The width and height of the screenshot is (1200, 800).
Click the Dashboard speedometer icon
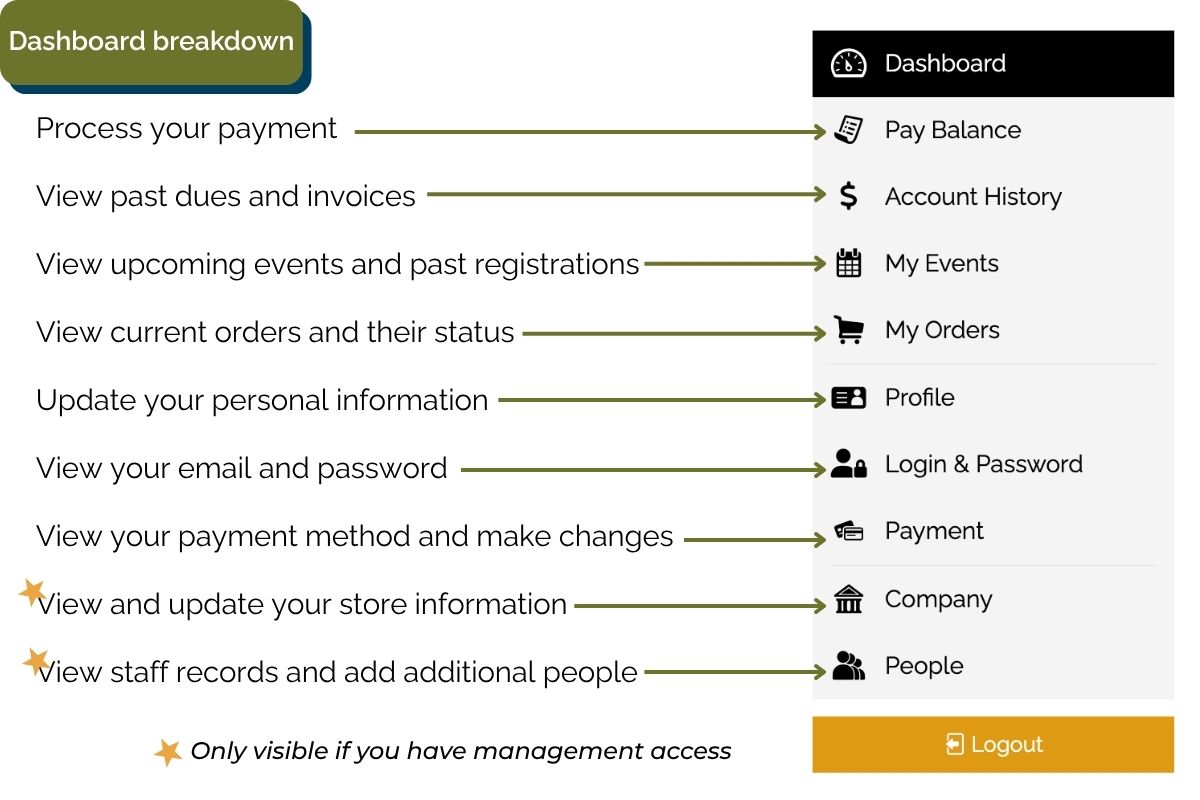[x=848, y=64]
